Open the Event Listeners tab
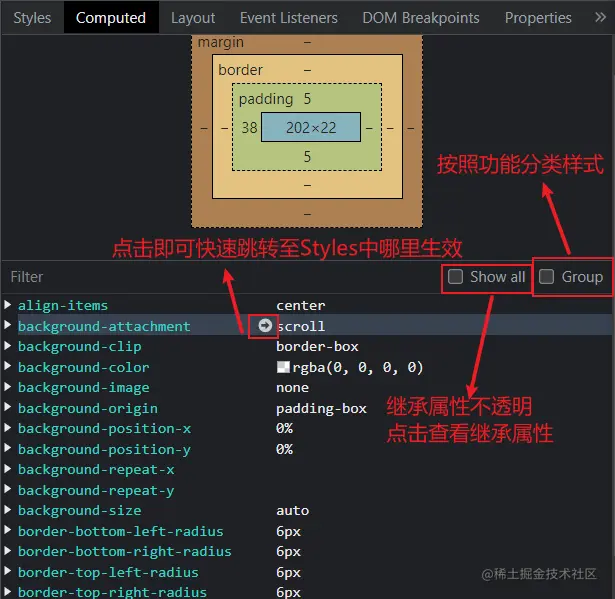 pos(289,18)
